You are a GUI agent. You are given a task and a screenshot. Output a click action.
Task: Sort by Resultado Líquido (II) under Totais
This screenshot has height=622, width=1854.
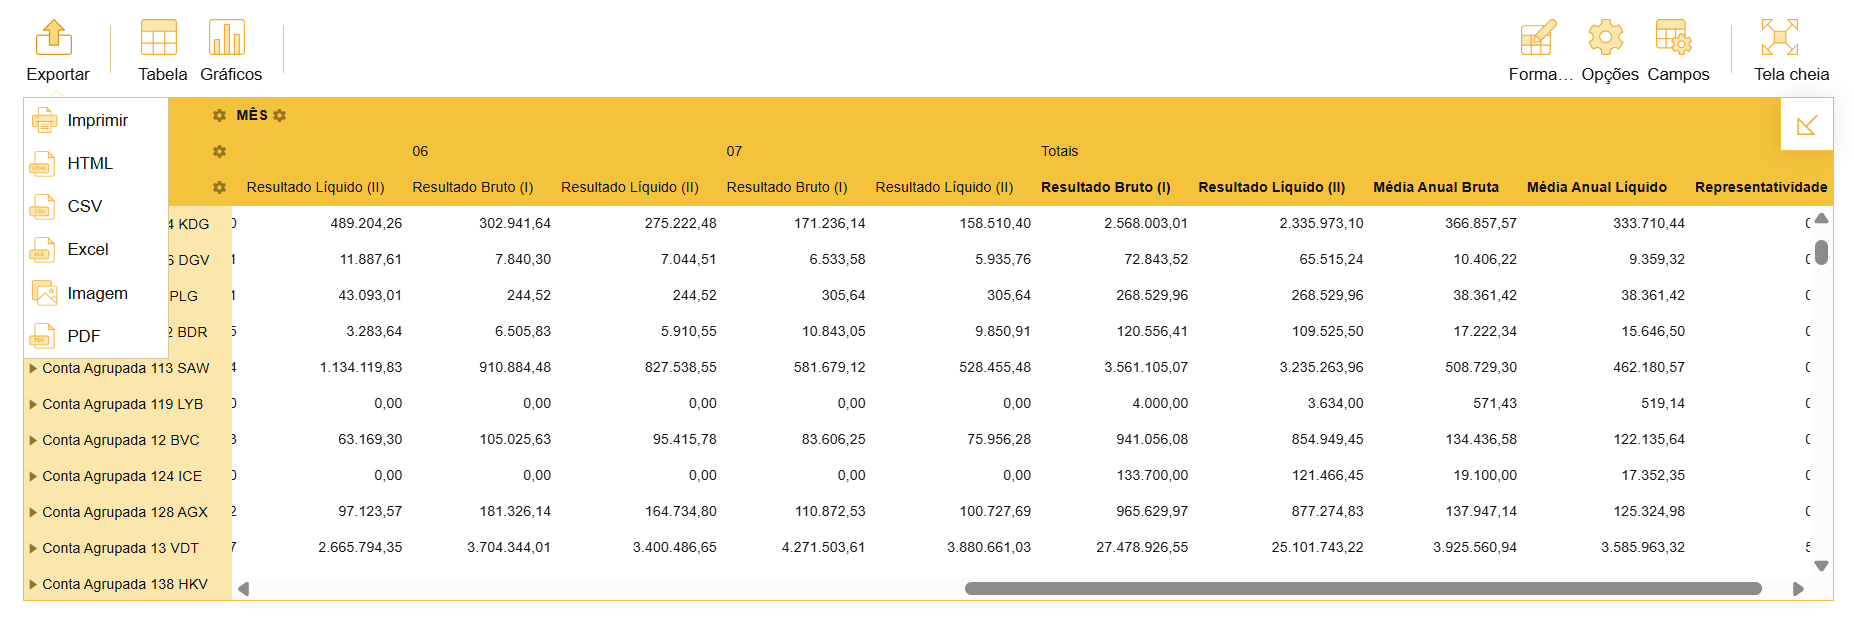tap(1272, 187)
